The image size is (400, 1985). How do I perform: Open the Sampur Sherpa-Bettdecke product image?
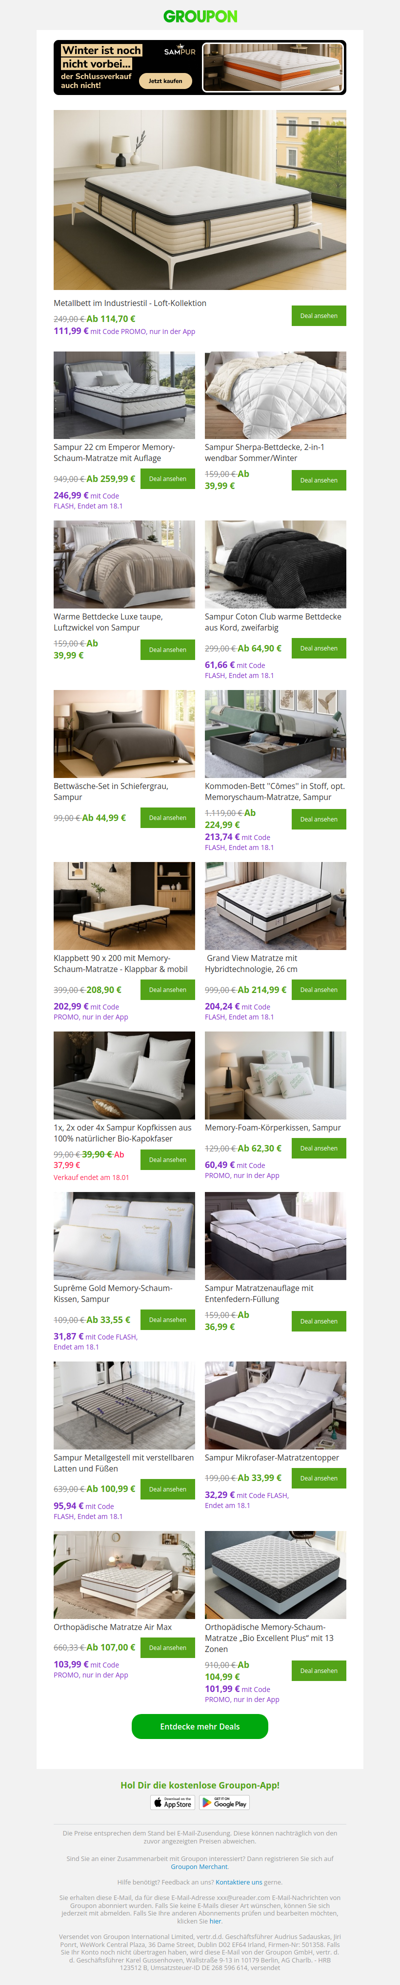pos(276,395)
